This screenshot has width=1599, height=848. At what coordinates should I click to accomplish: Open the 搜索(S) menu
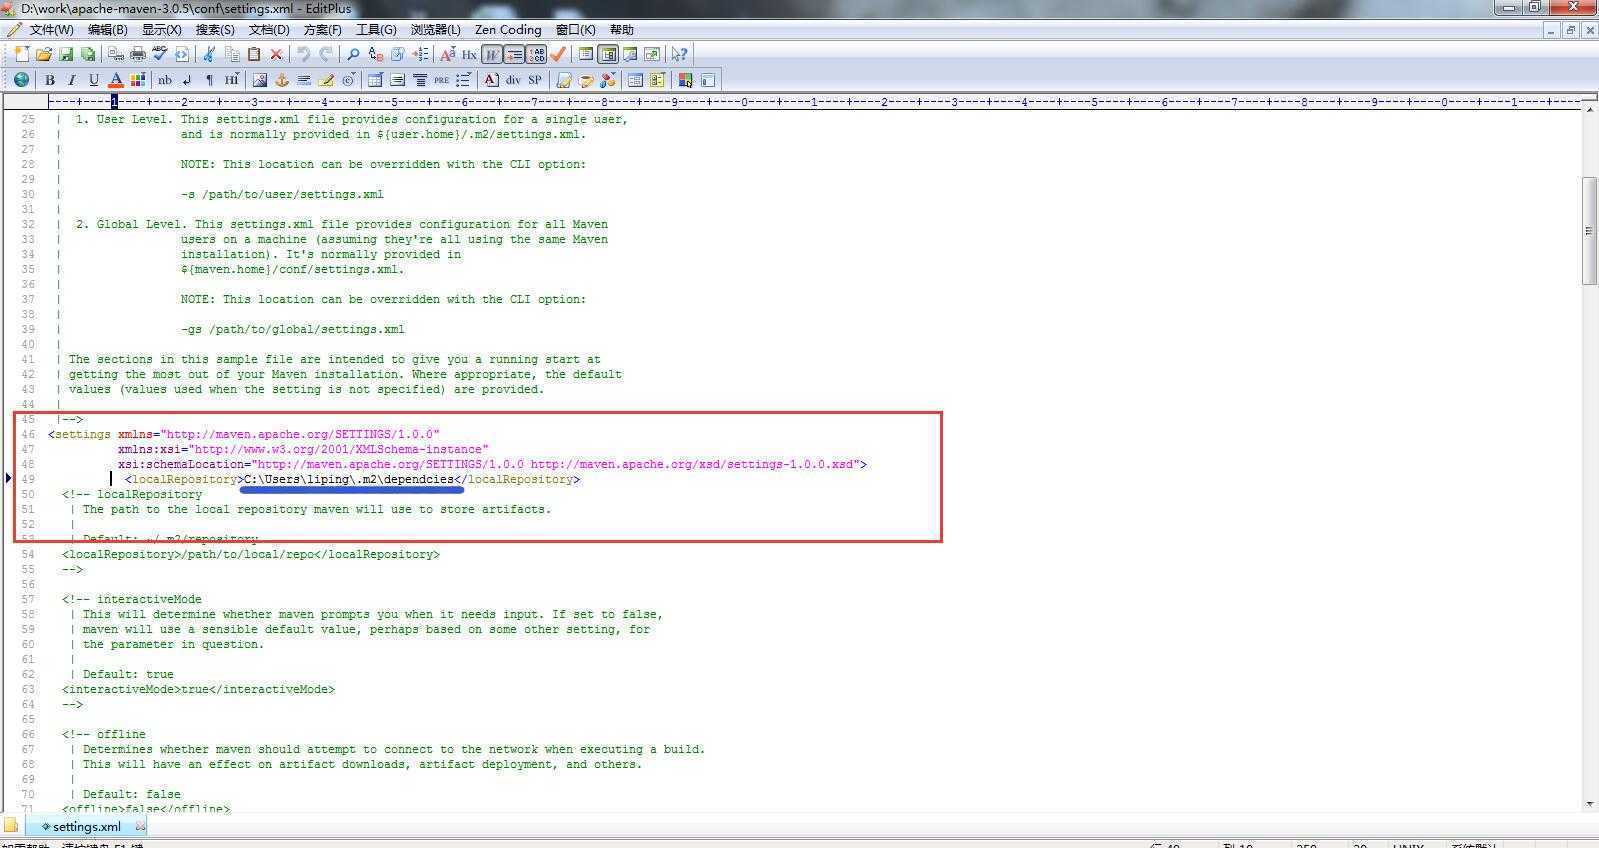click(x=215, y=30)
